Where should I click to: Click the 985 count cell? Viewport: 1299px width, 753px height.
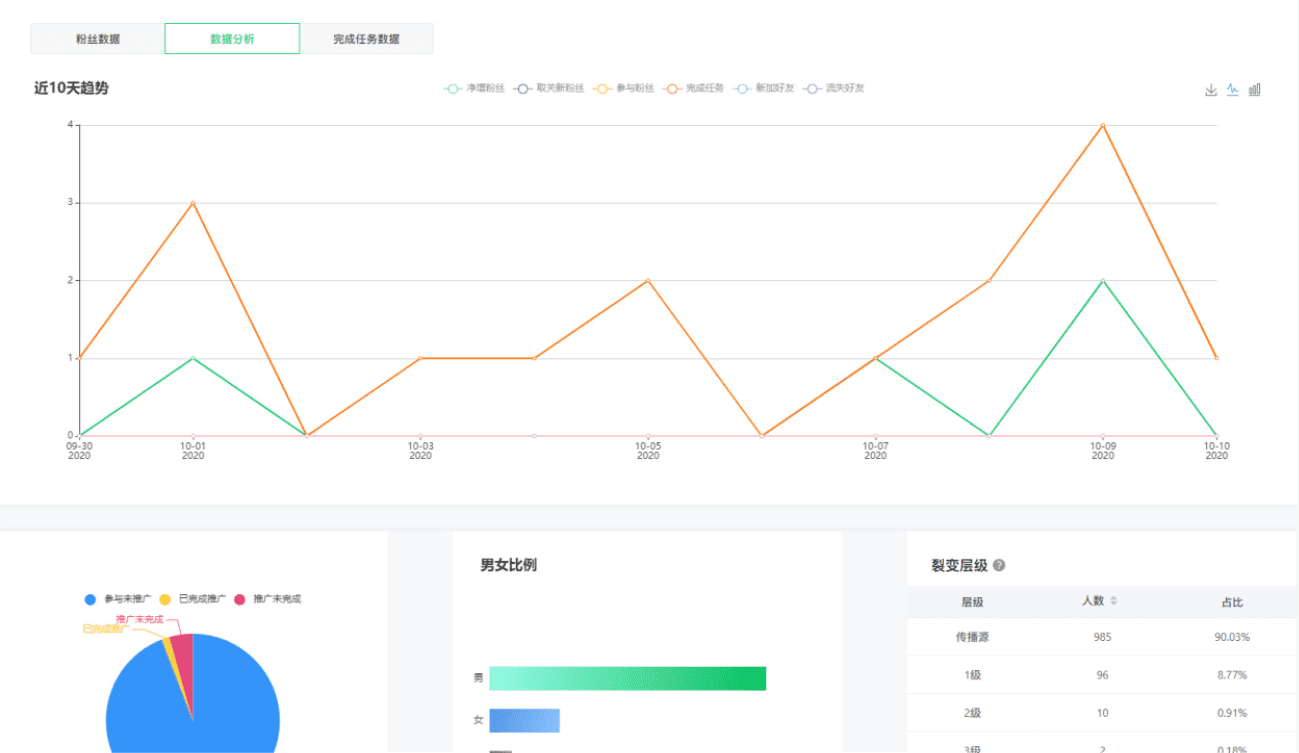coord(1102,637)
